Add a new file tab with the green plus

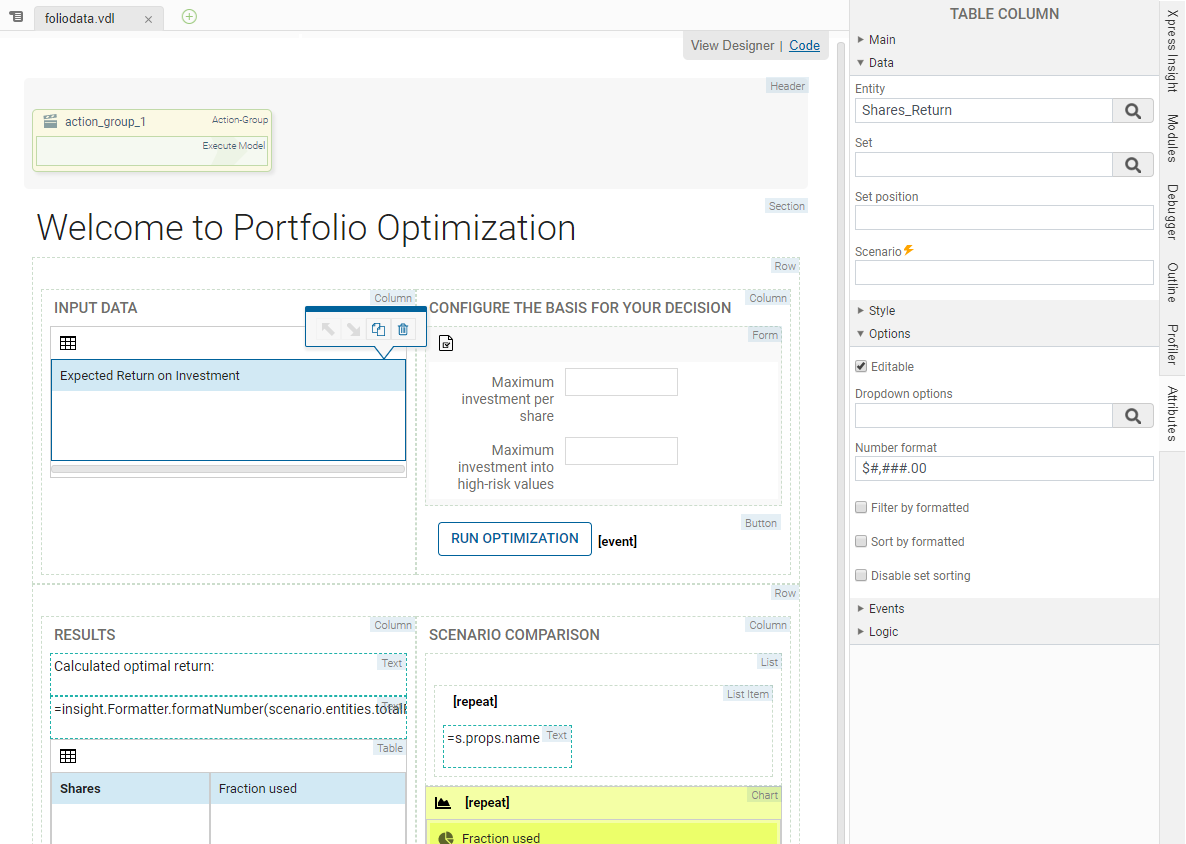point(189,16)
